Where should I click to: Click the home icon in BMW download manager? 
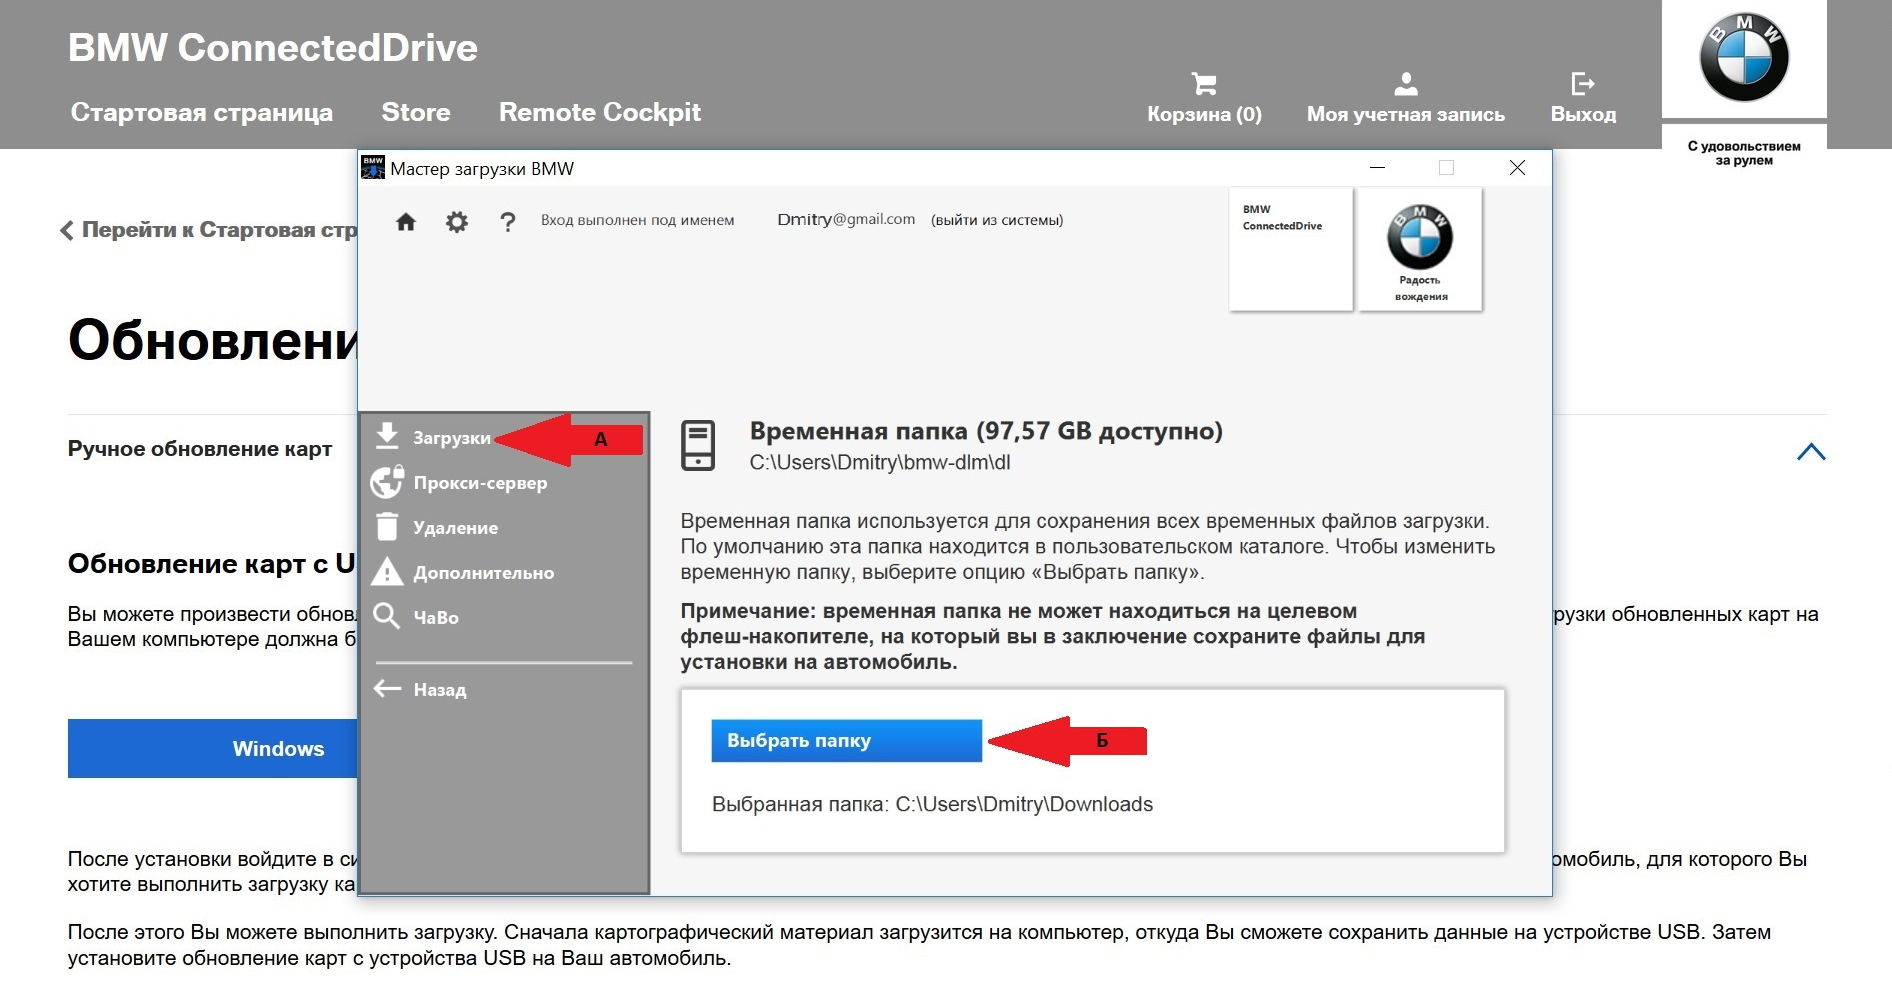pyautogui.click(x=406, y=222)
